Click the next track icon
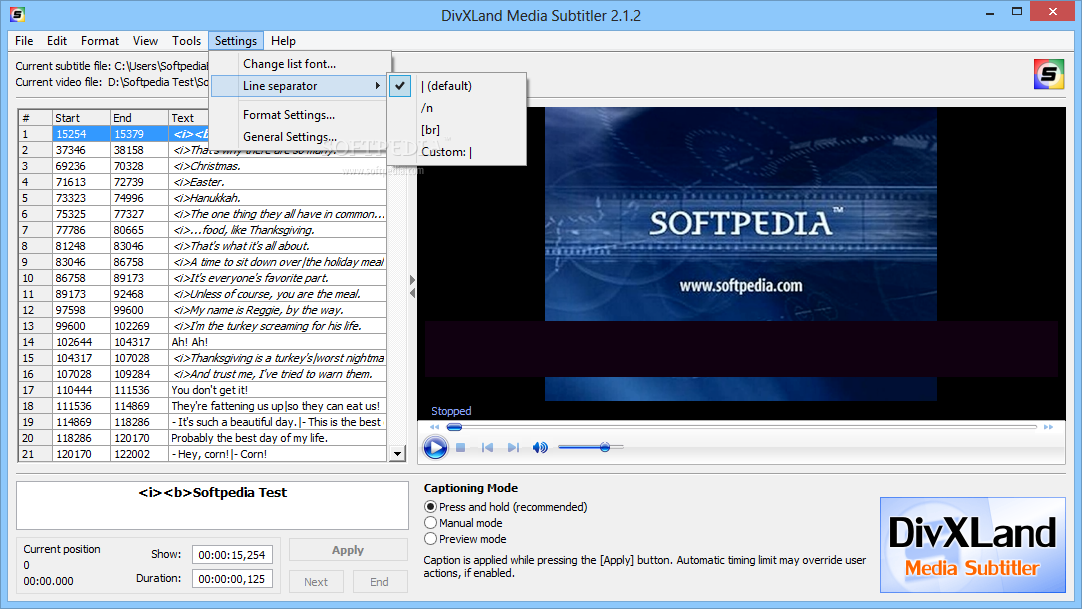 (x=513, y=448)
